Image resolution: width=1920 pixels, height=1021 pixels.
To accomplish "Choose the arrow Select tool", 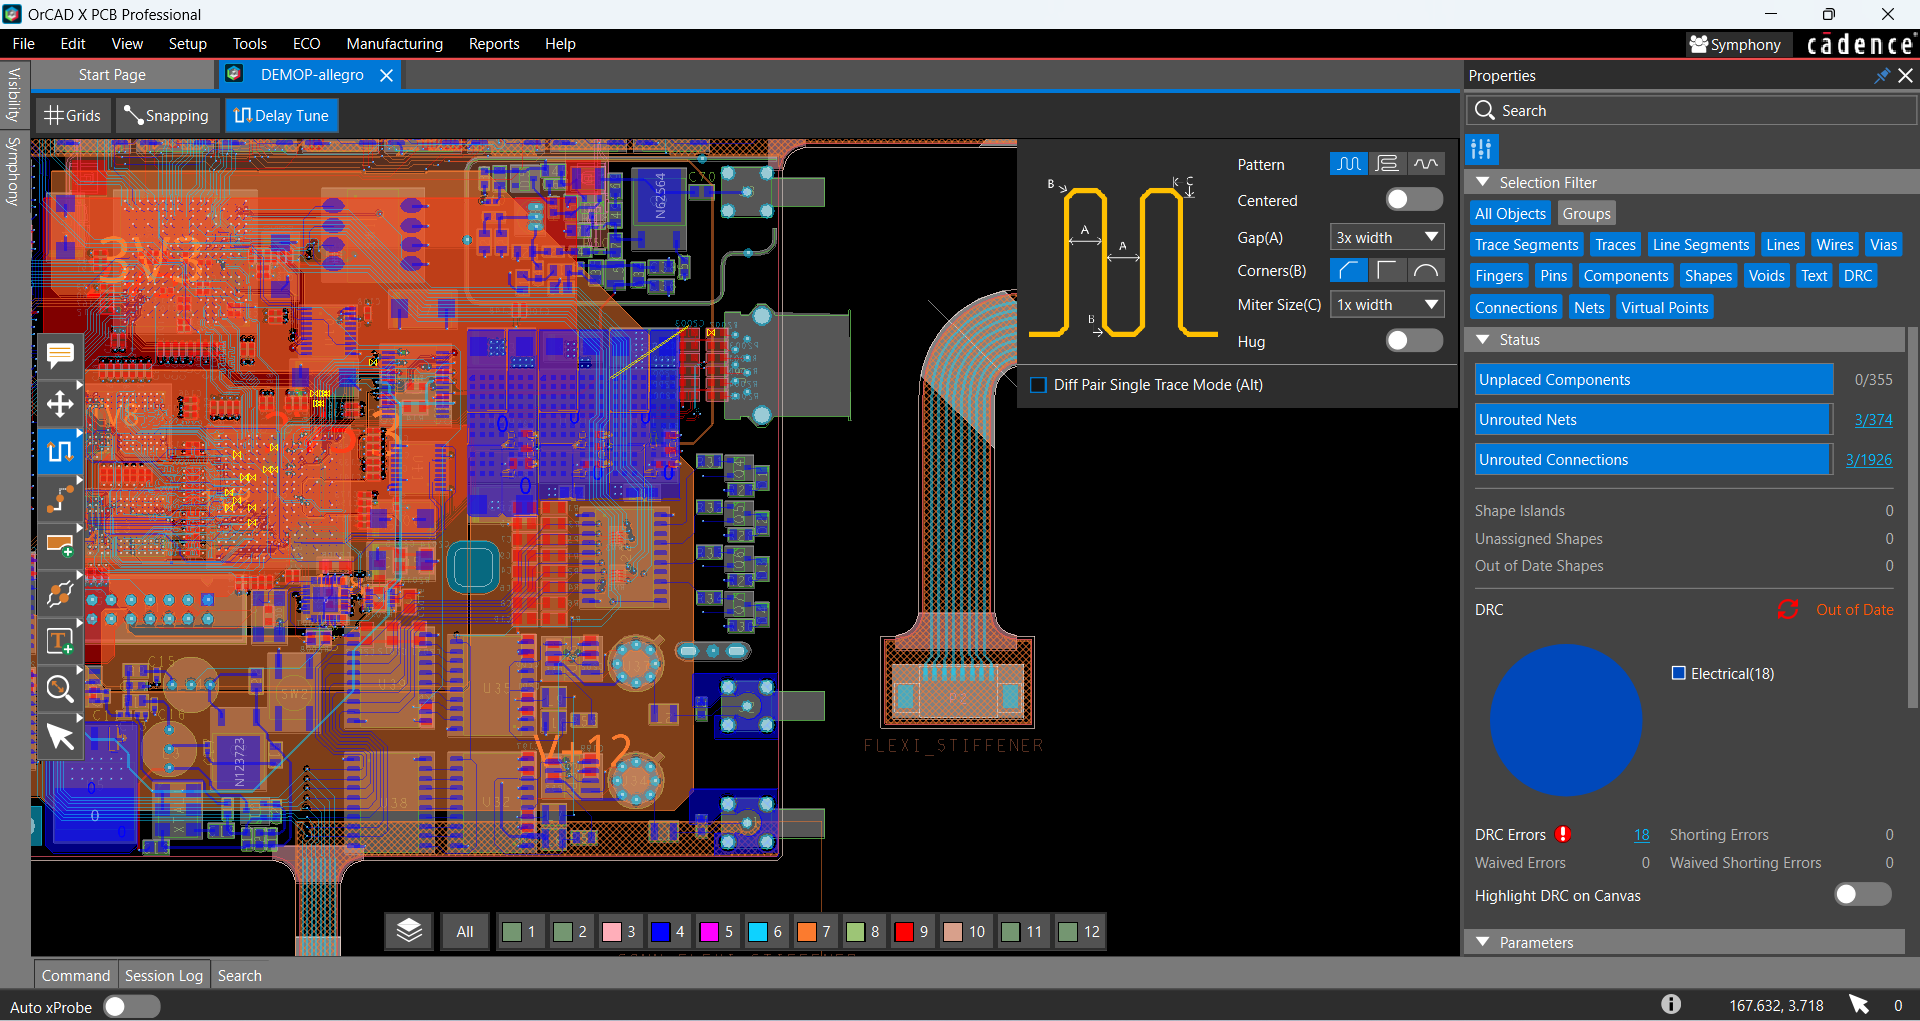I will pos(60,737).
